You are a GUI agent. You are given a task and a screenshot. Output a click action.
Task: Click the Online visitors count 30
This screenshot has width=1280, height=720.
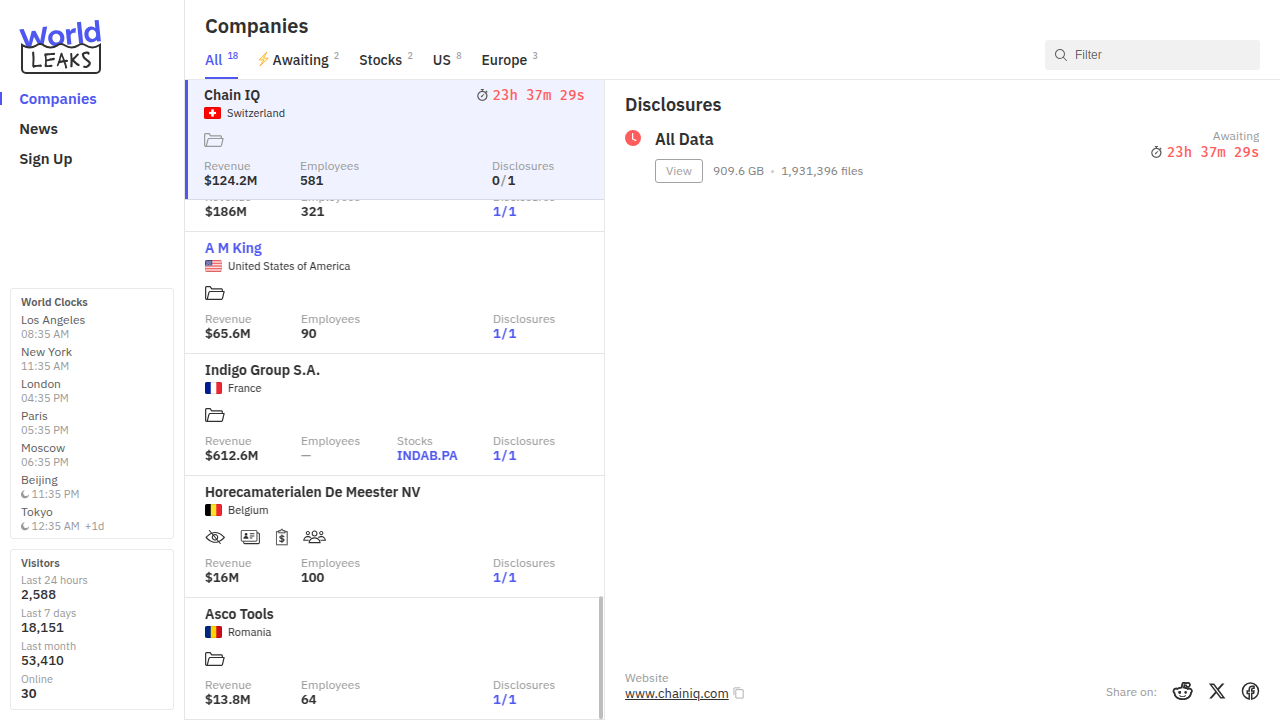click(x=29, y=694)
